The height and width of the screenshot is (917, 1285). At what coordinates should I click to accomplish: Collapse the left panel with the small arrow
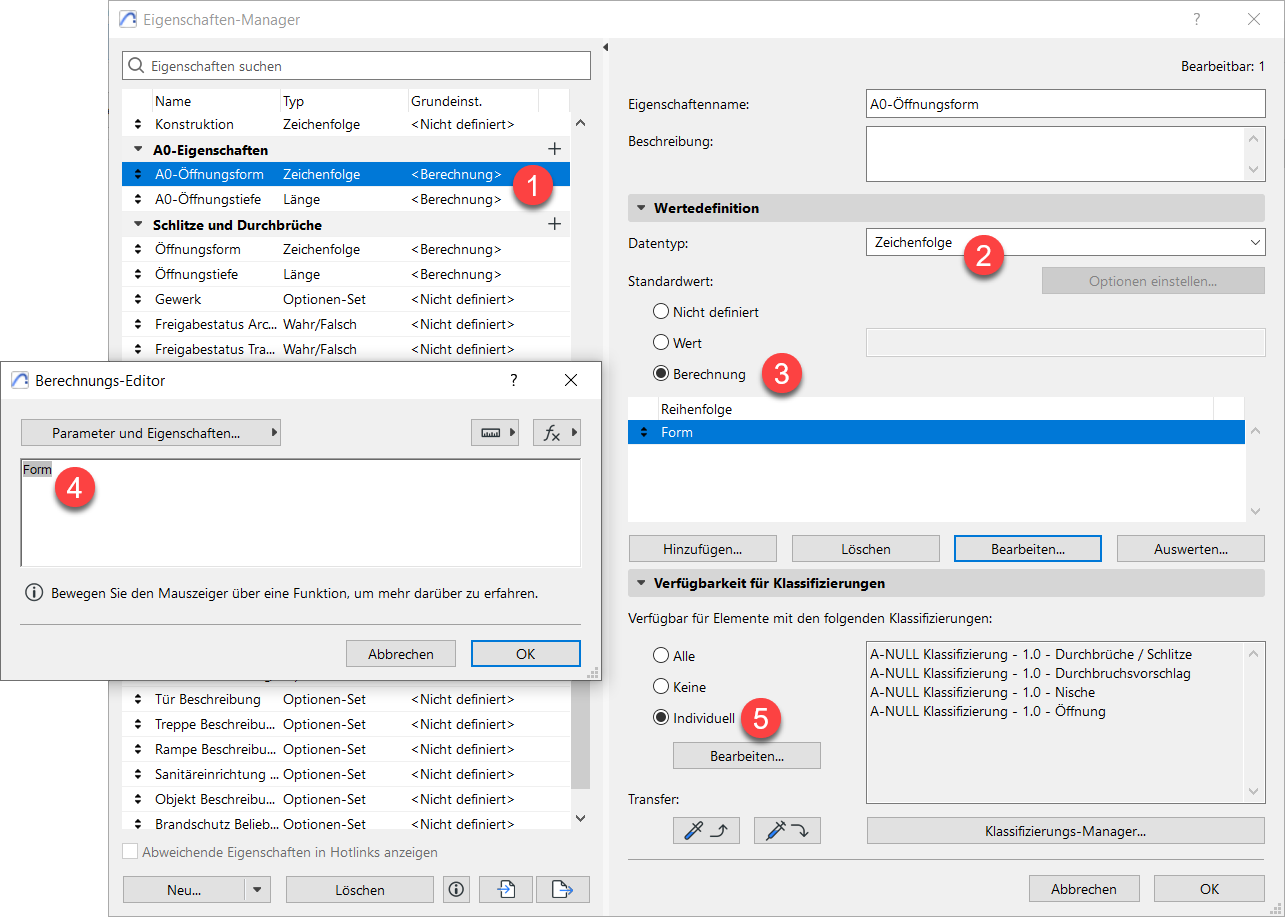point(604,47)
